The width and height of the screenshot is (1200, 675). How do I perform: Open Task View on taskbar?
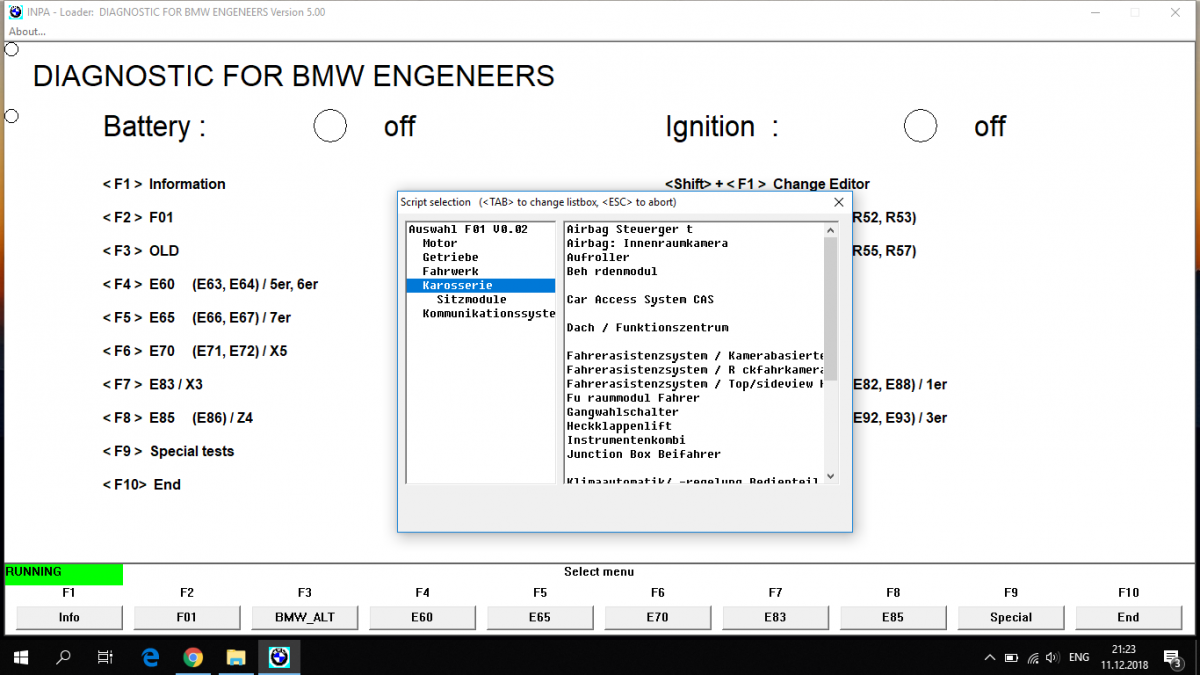point(106,657)
